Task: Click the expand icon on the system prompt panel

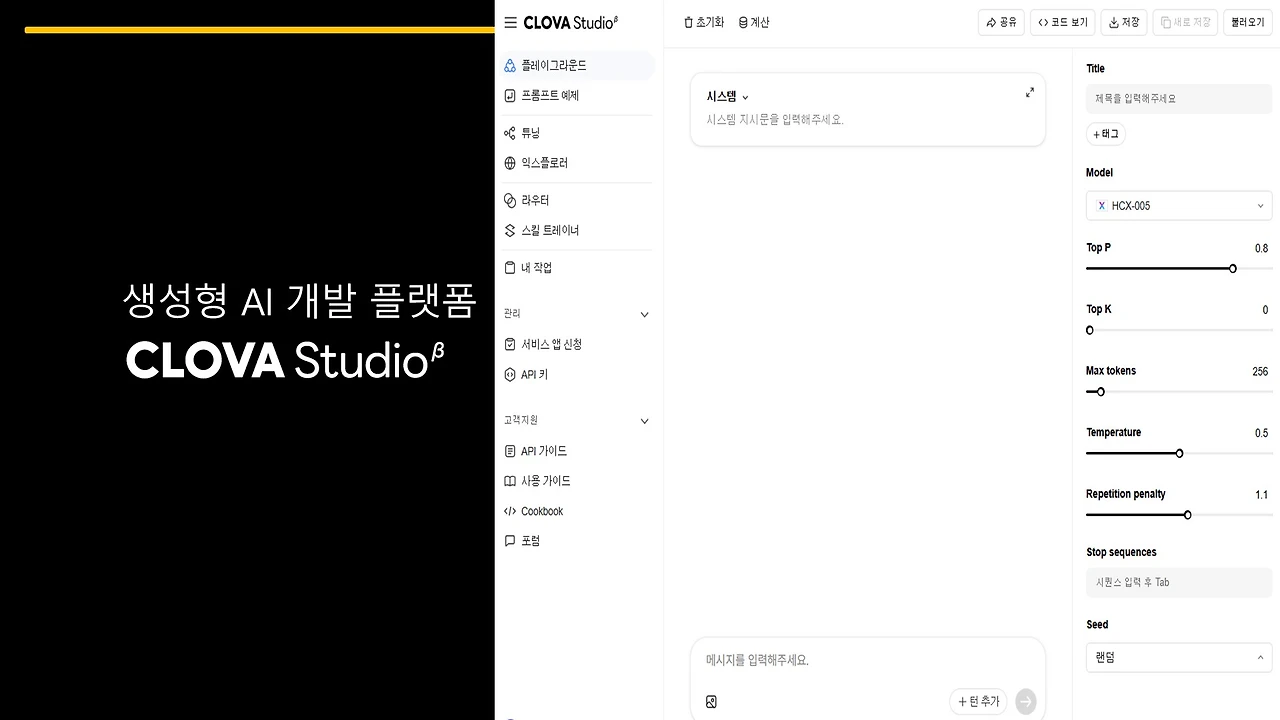Action: 1029,91
